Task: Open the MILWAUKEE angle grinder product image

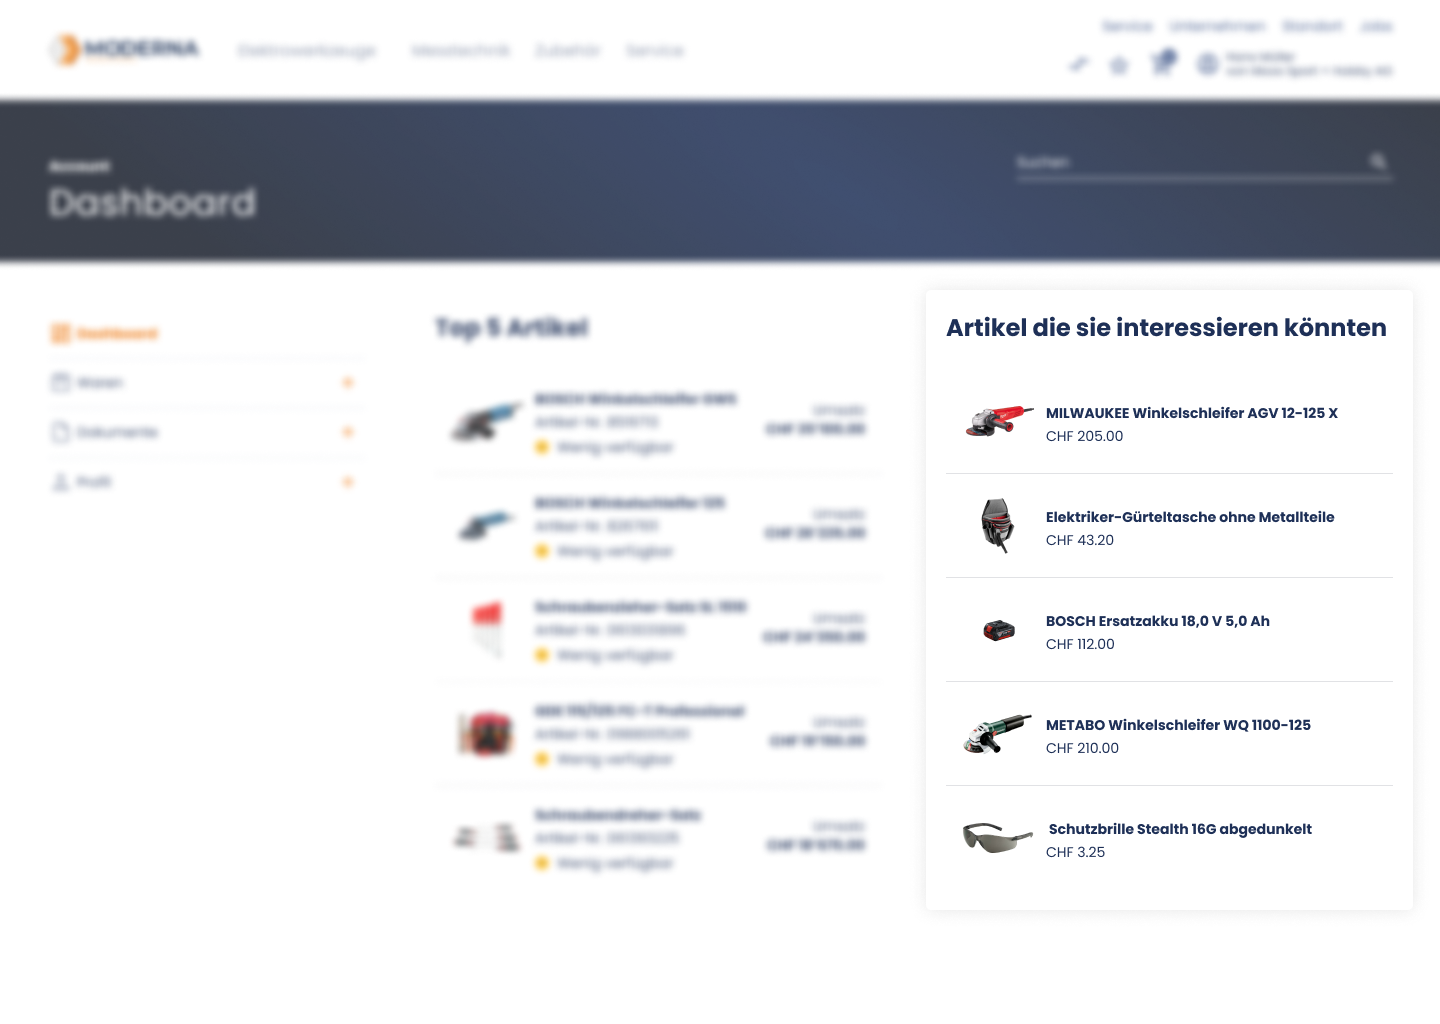Action: pyautogui.click(x=999, y=422)
